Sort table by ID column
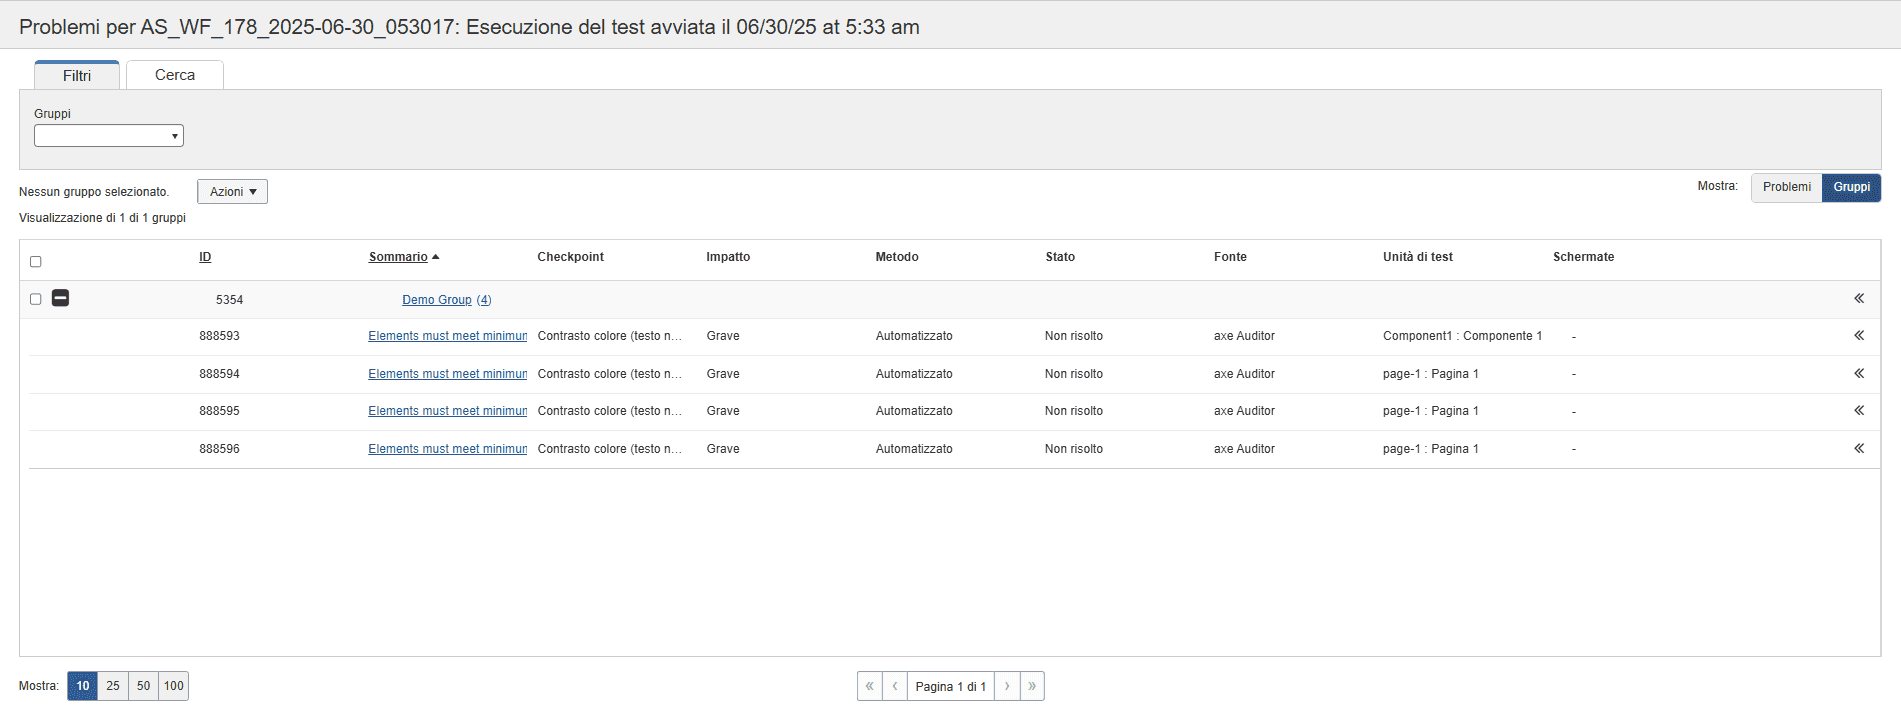The height and width of the screenshot is (708, 1901). click(205, 257)
